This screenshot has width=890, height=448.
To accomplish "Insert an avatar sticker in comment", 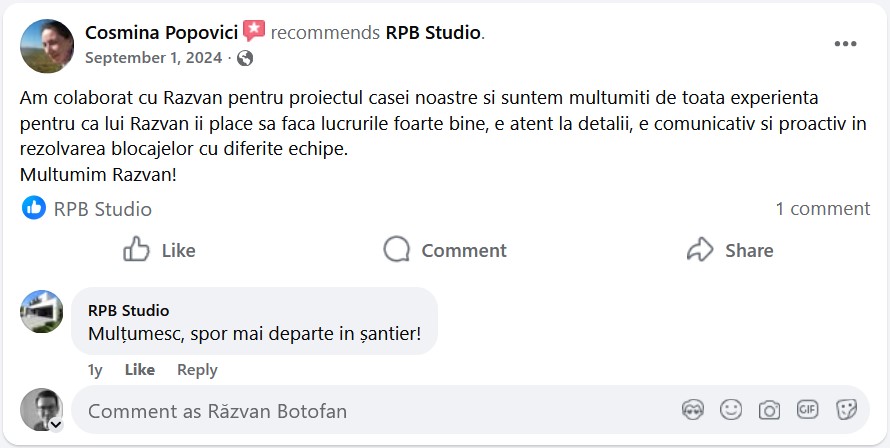I will 693,409.
